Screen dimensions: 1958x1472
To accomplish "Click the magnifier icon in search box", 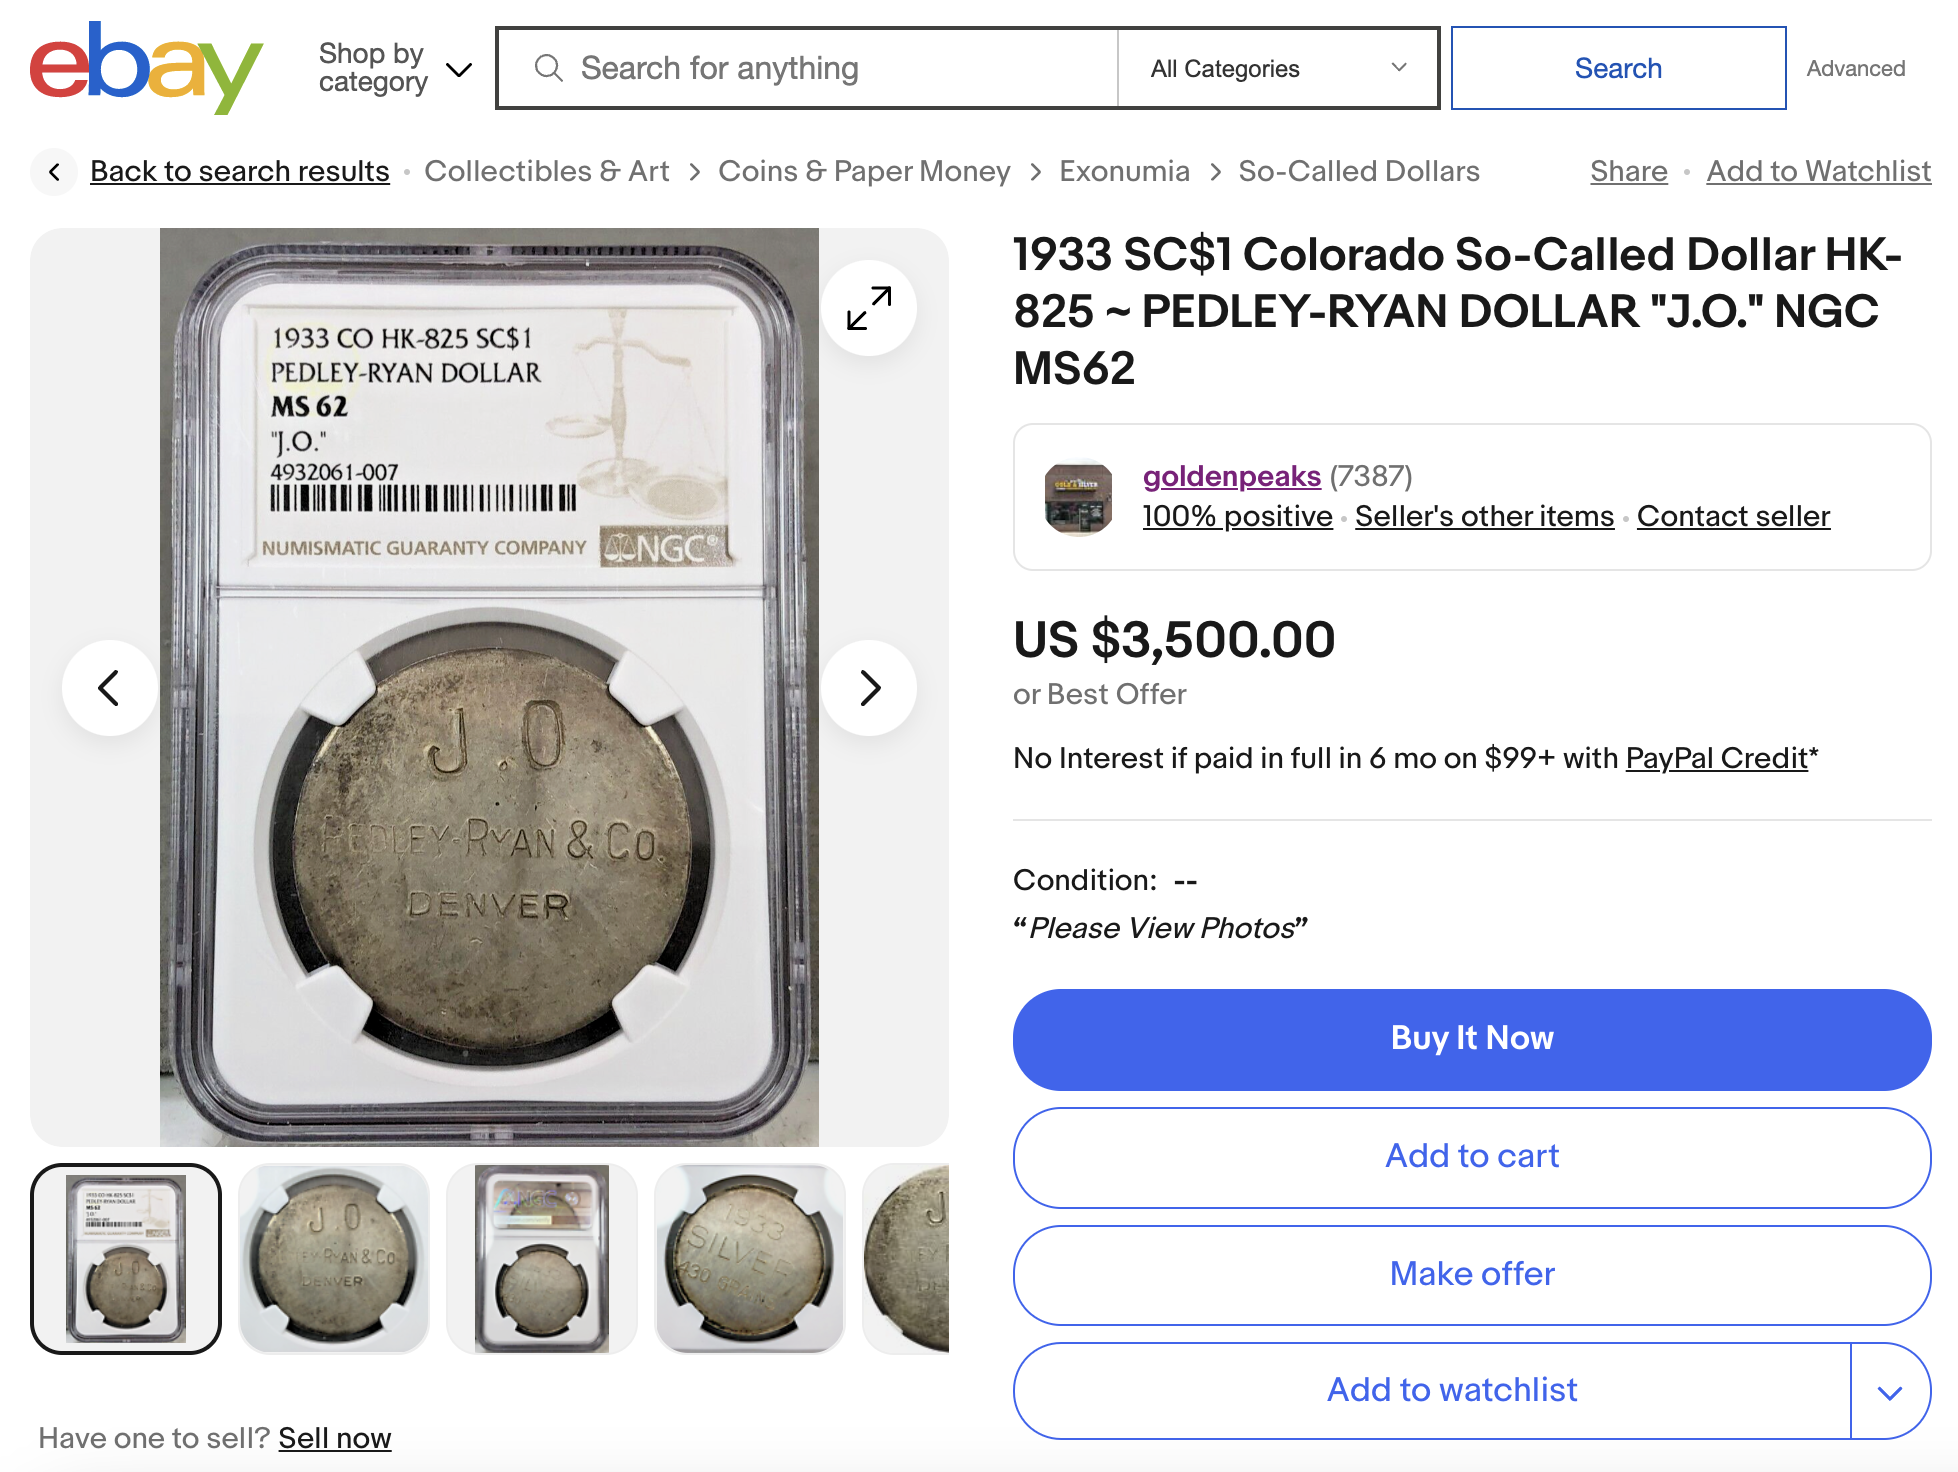I will tap(548, 68).
